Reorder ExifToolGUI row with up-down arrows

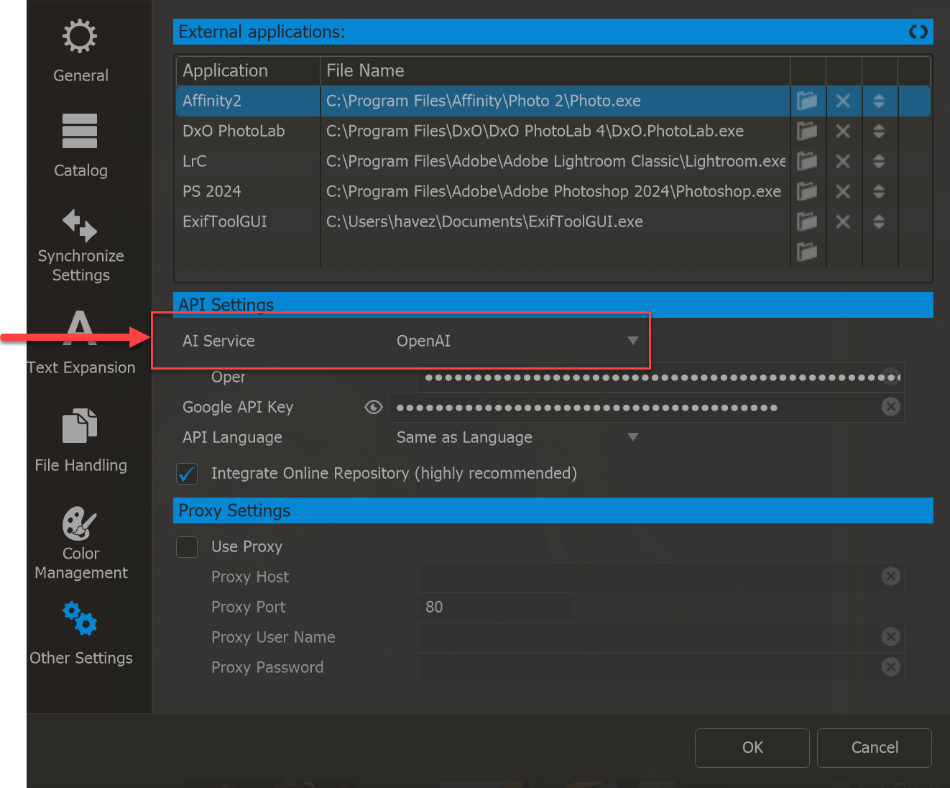(879, 222)
